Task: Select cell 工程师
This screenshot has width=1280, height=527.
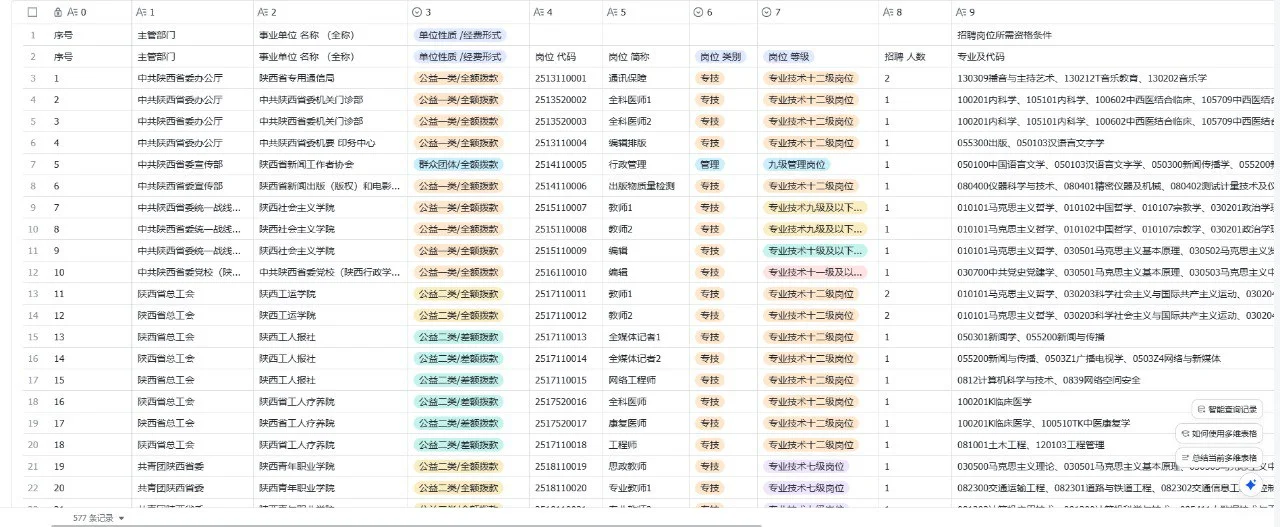Action: pyautogui.click(x=644, y=445)
